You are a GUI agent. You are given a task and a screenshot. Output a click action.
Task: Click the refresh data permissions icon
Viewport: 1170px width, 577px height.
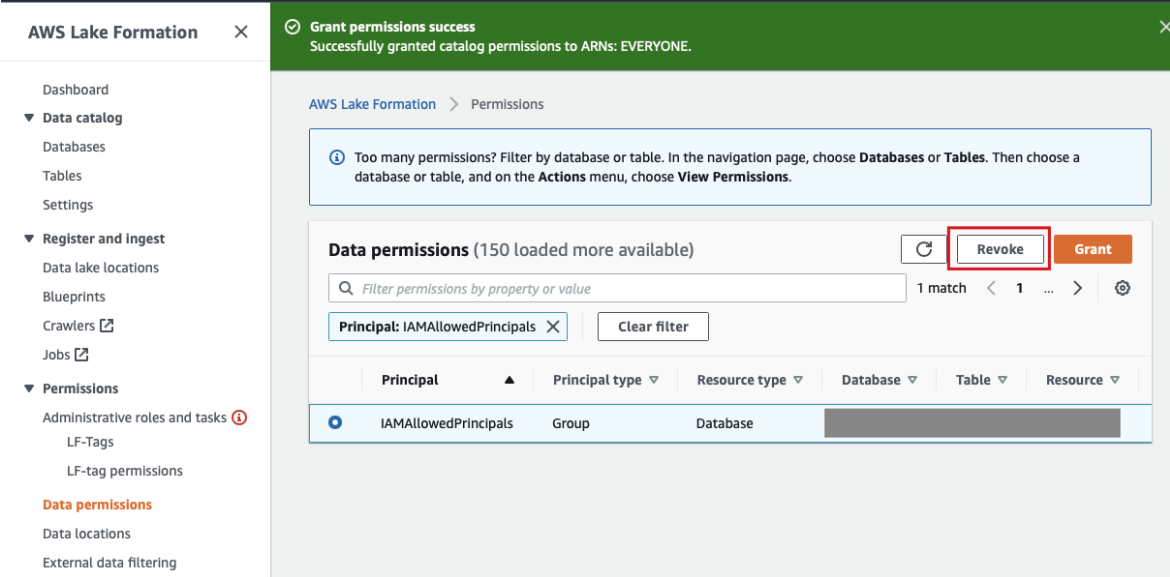point(924,249)
